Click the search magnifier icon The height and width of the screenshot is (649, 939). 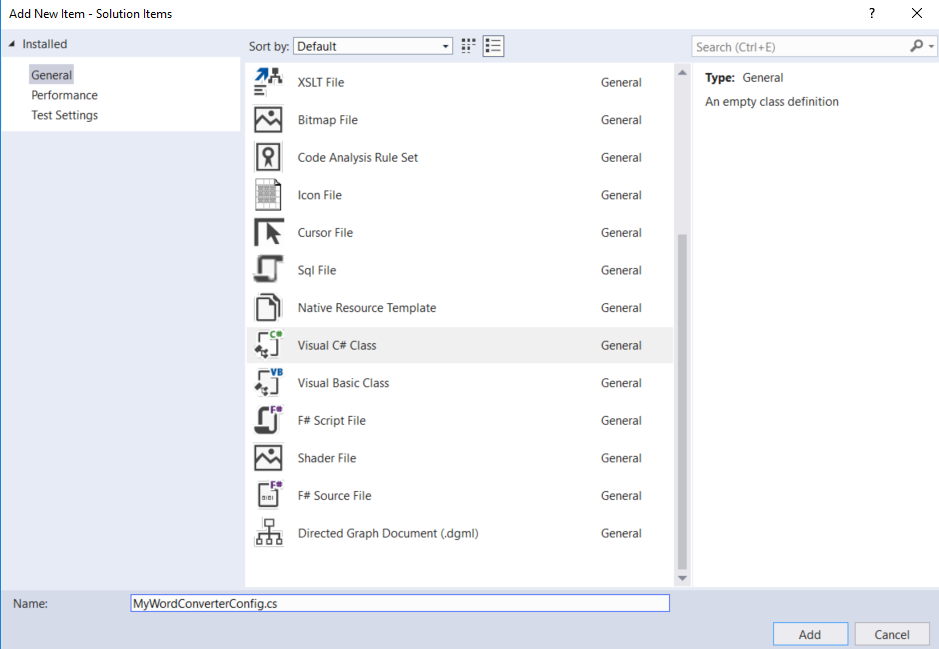[x=916, y=46]
